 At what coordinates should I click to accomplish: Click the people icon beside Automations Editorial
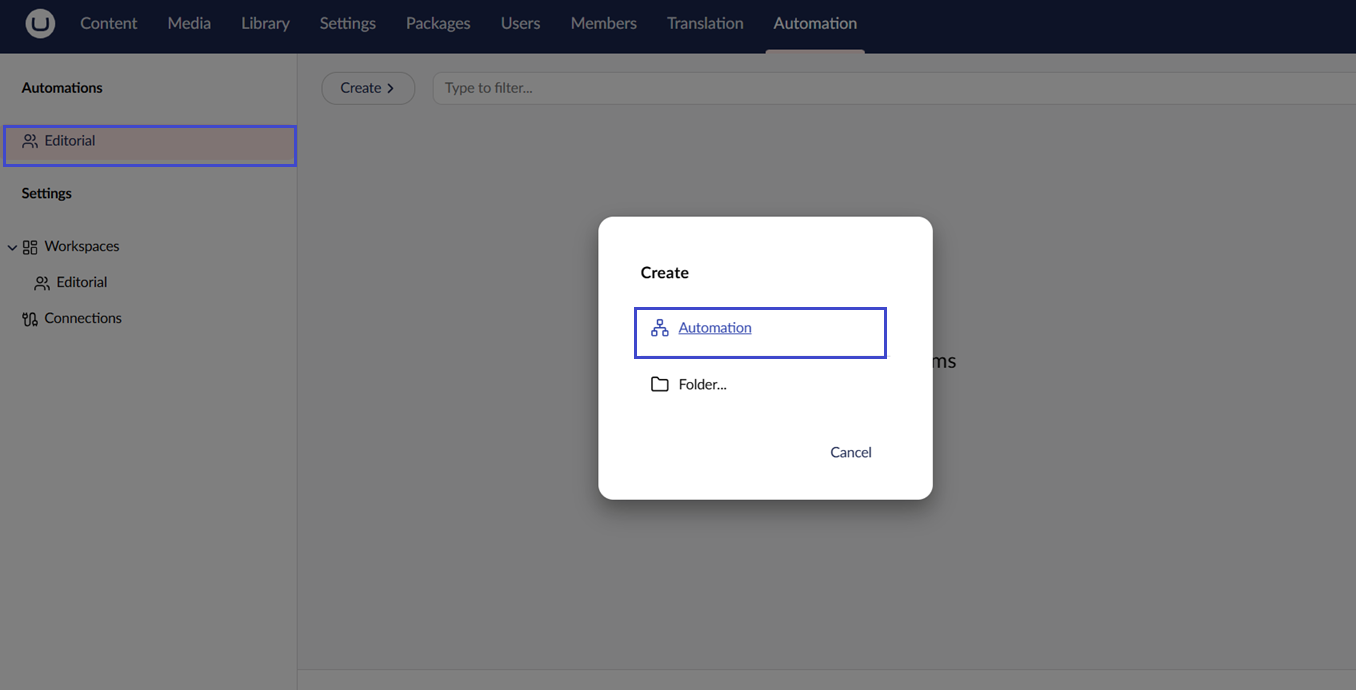click(30, 141)
